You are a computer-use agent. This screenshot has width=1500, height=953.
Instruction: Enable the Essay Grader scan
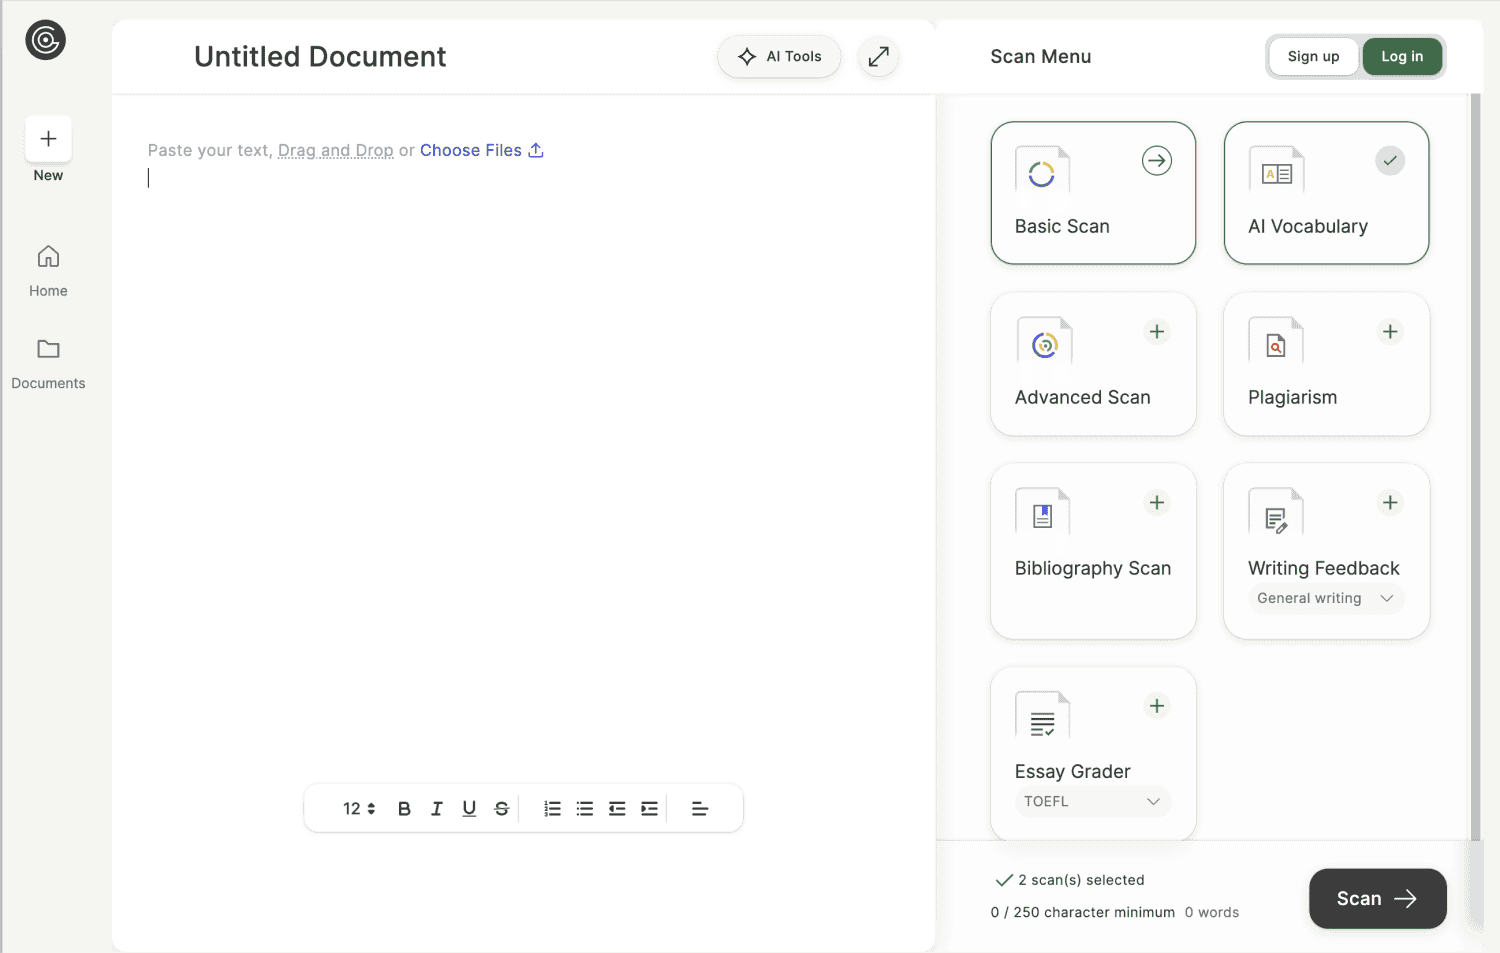pyautogui.click(x=1157, y=706)
